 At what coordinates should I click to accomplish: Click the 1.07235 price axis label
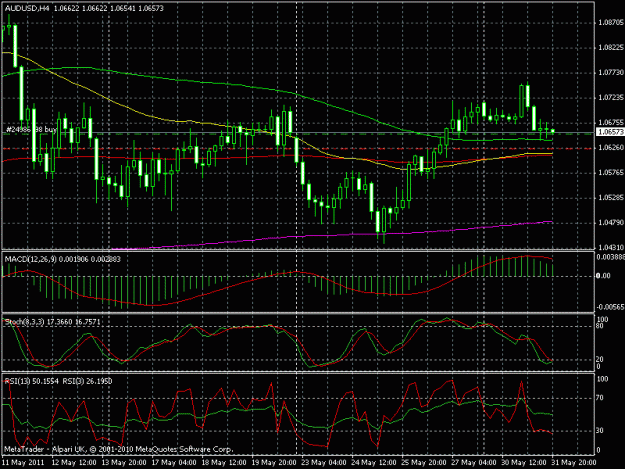coord(611,98)
